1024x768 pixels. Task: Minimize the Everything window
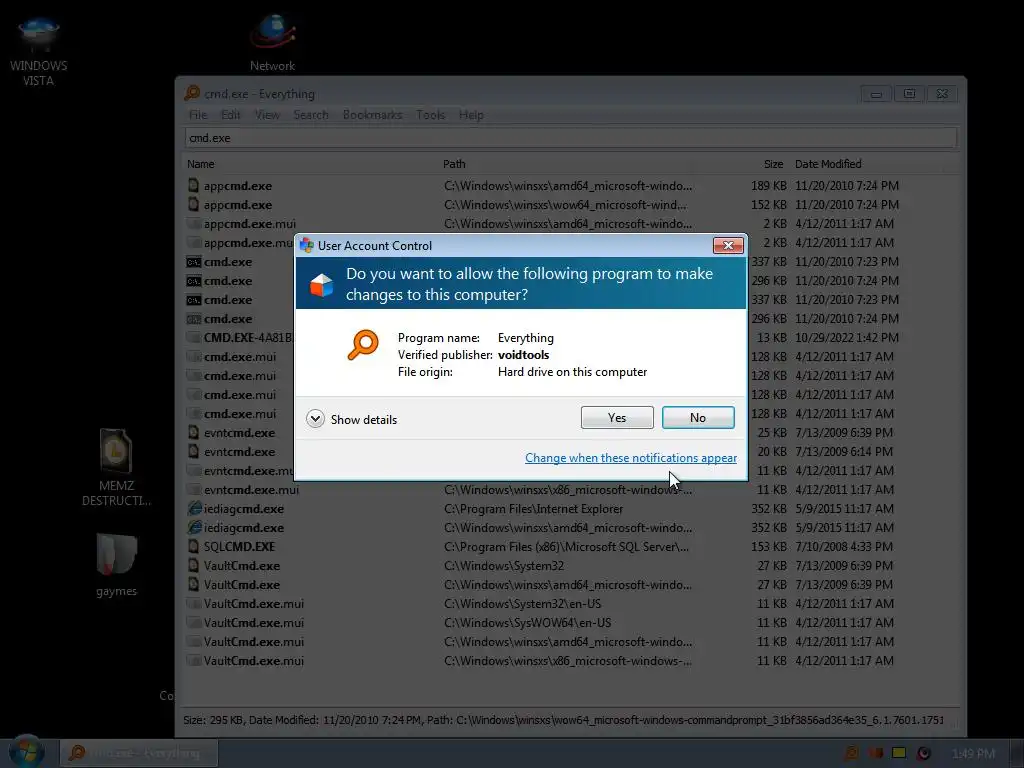click(876, 94)
